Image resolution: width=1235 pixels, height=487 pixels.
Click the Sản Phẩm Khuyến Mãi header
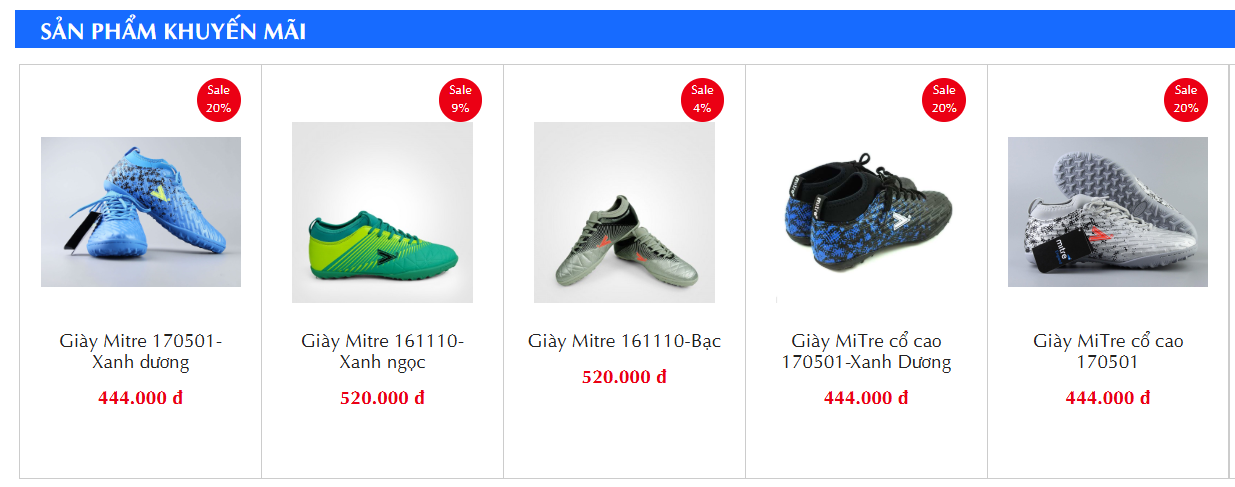pos(173,32)
